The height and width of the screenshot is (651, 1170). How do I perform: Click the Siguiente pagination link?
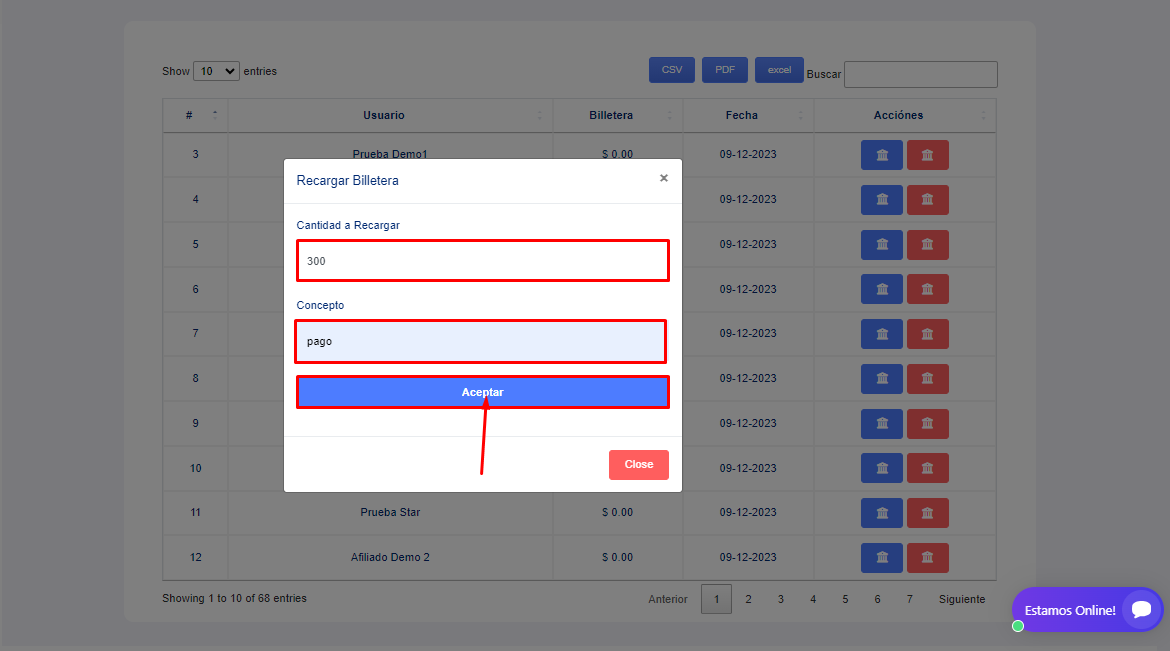[x=961, y=599]
